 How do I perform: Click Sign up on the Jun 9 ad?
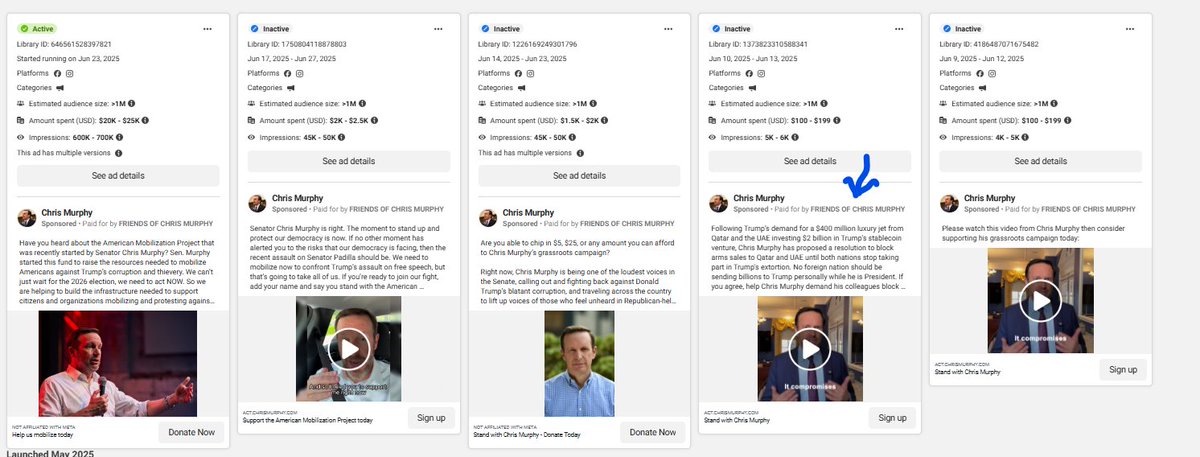(x=1123, y=369)
